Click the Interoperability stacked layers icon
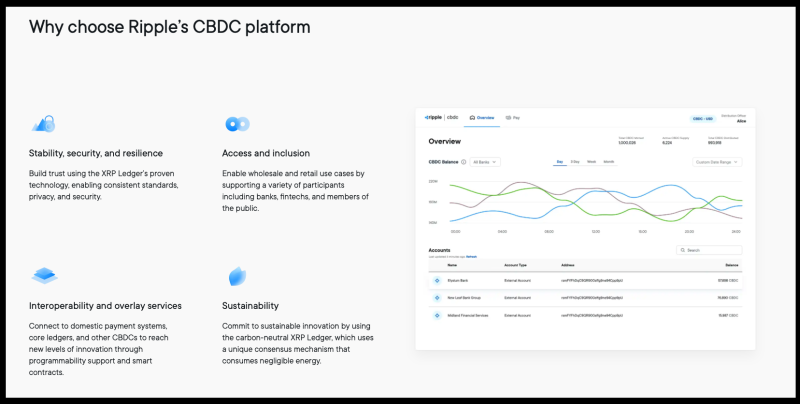800x404 pixels. pyautogui.click(x=44, y=276)
